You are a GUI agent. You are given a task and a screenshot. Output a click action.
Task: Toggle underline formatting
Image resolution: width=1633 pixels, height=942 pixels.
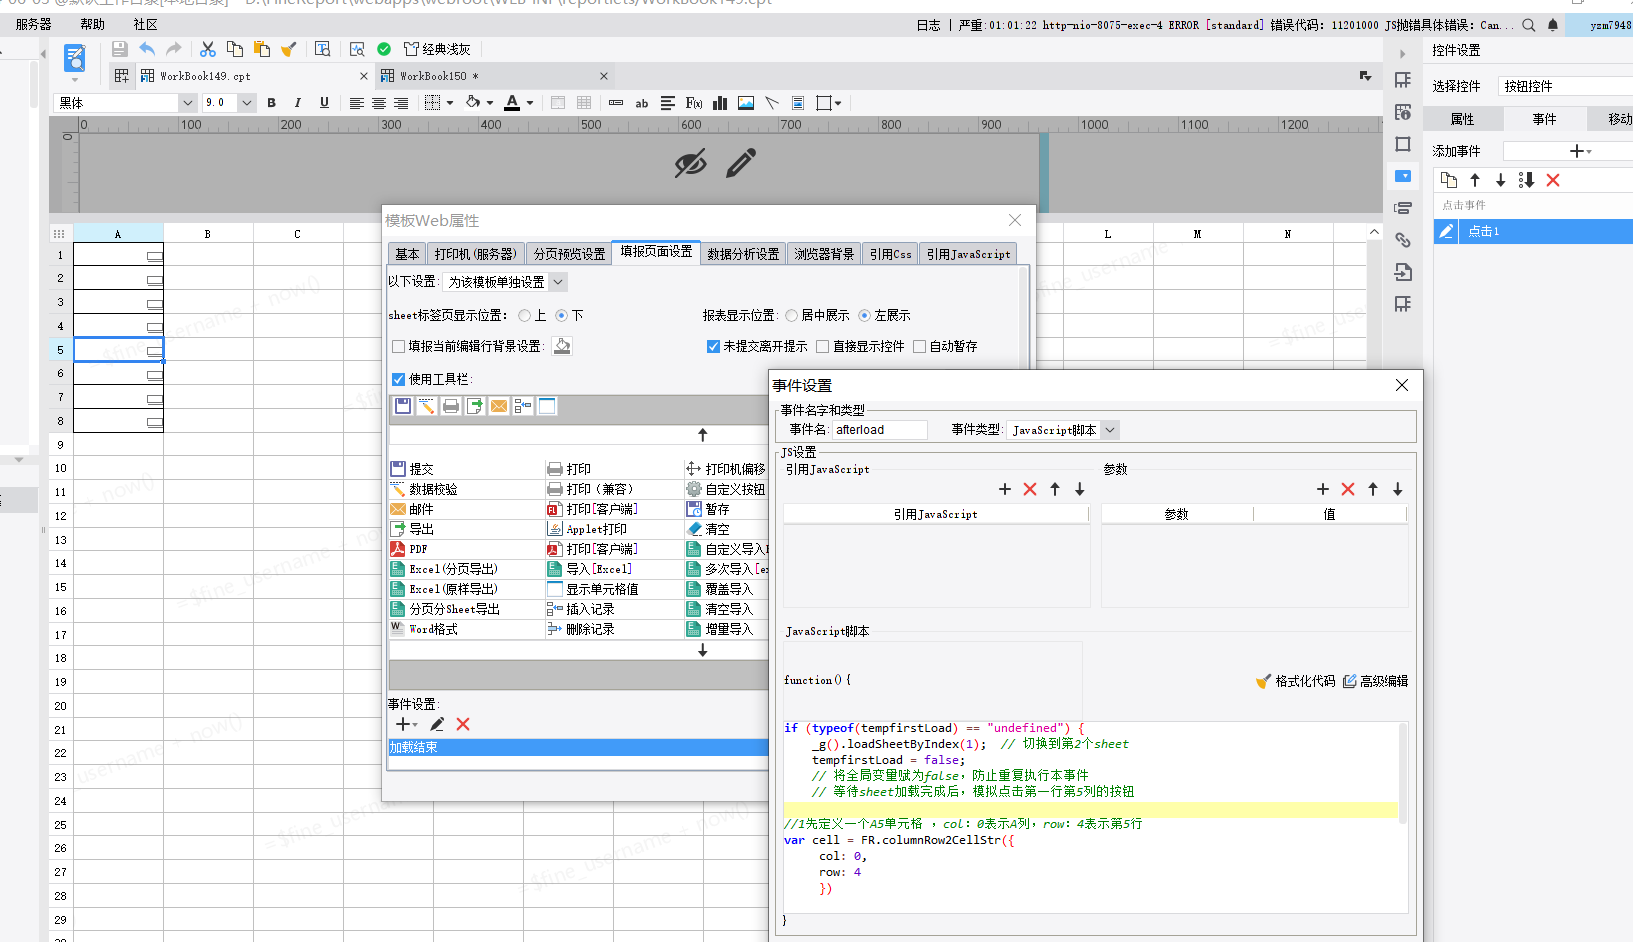[x=324, y=103]
